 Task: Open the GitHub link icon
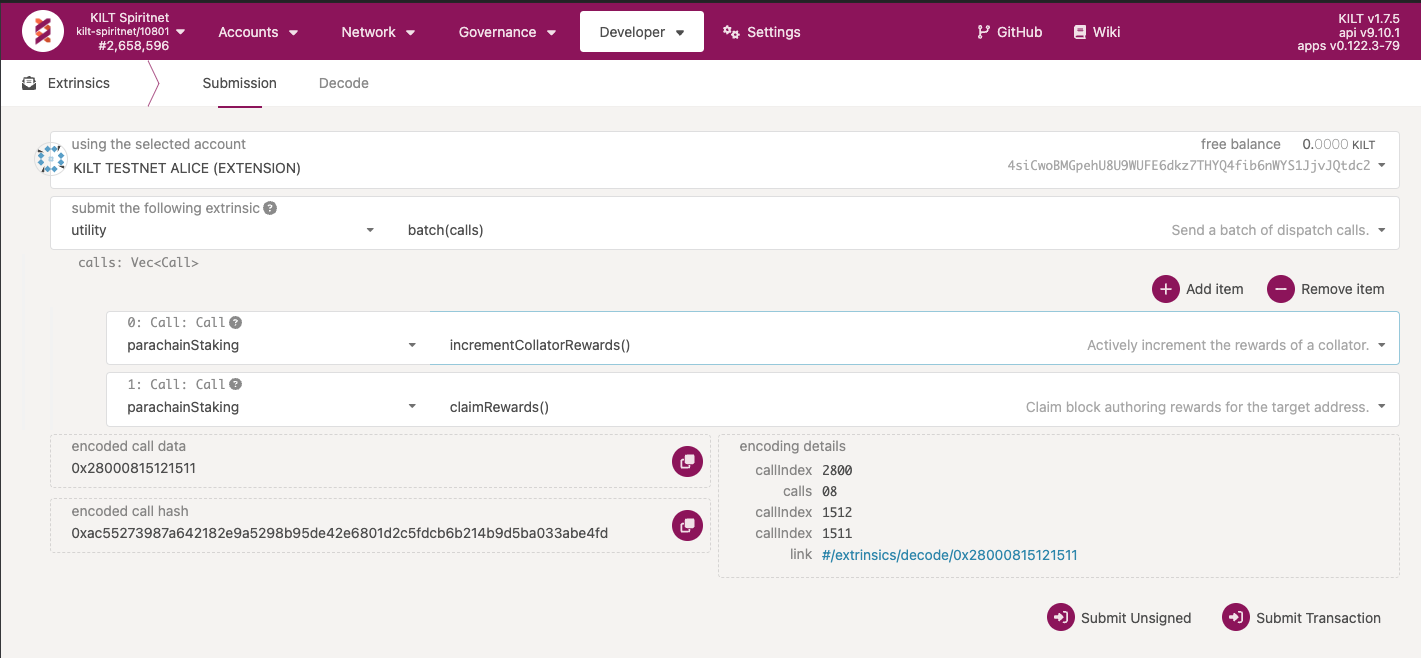click(x=984, y=32)
